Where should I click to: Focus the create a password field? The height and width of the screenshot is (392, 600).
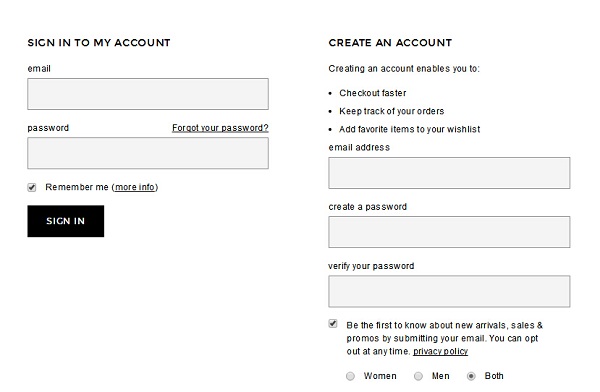tap(449, 232)
